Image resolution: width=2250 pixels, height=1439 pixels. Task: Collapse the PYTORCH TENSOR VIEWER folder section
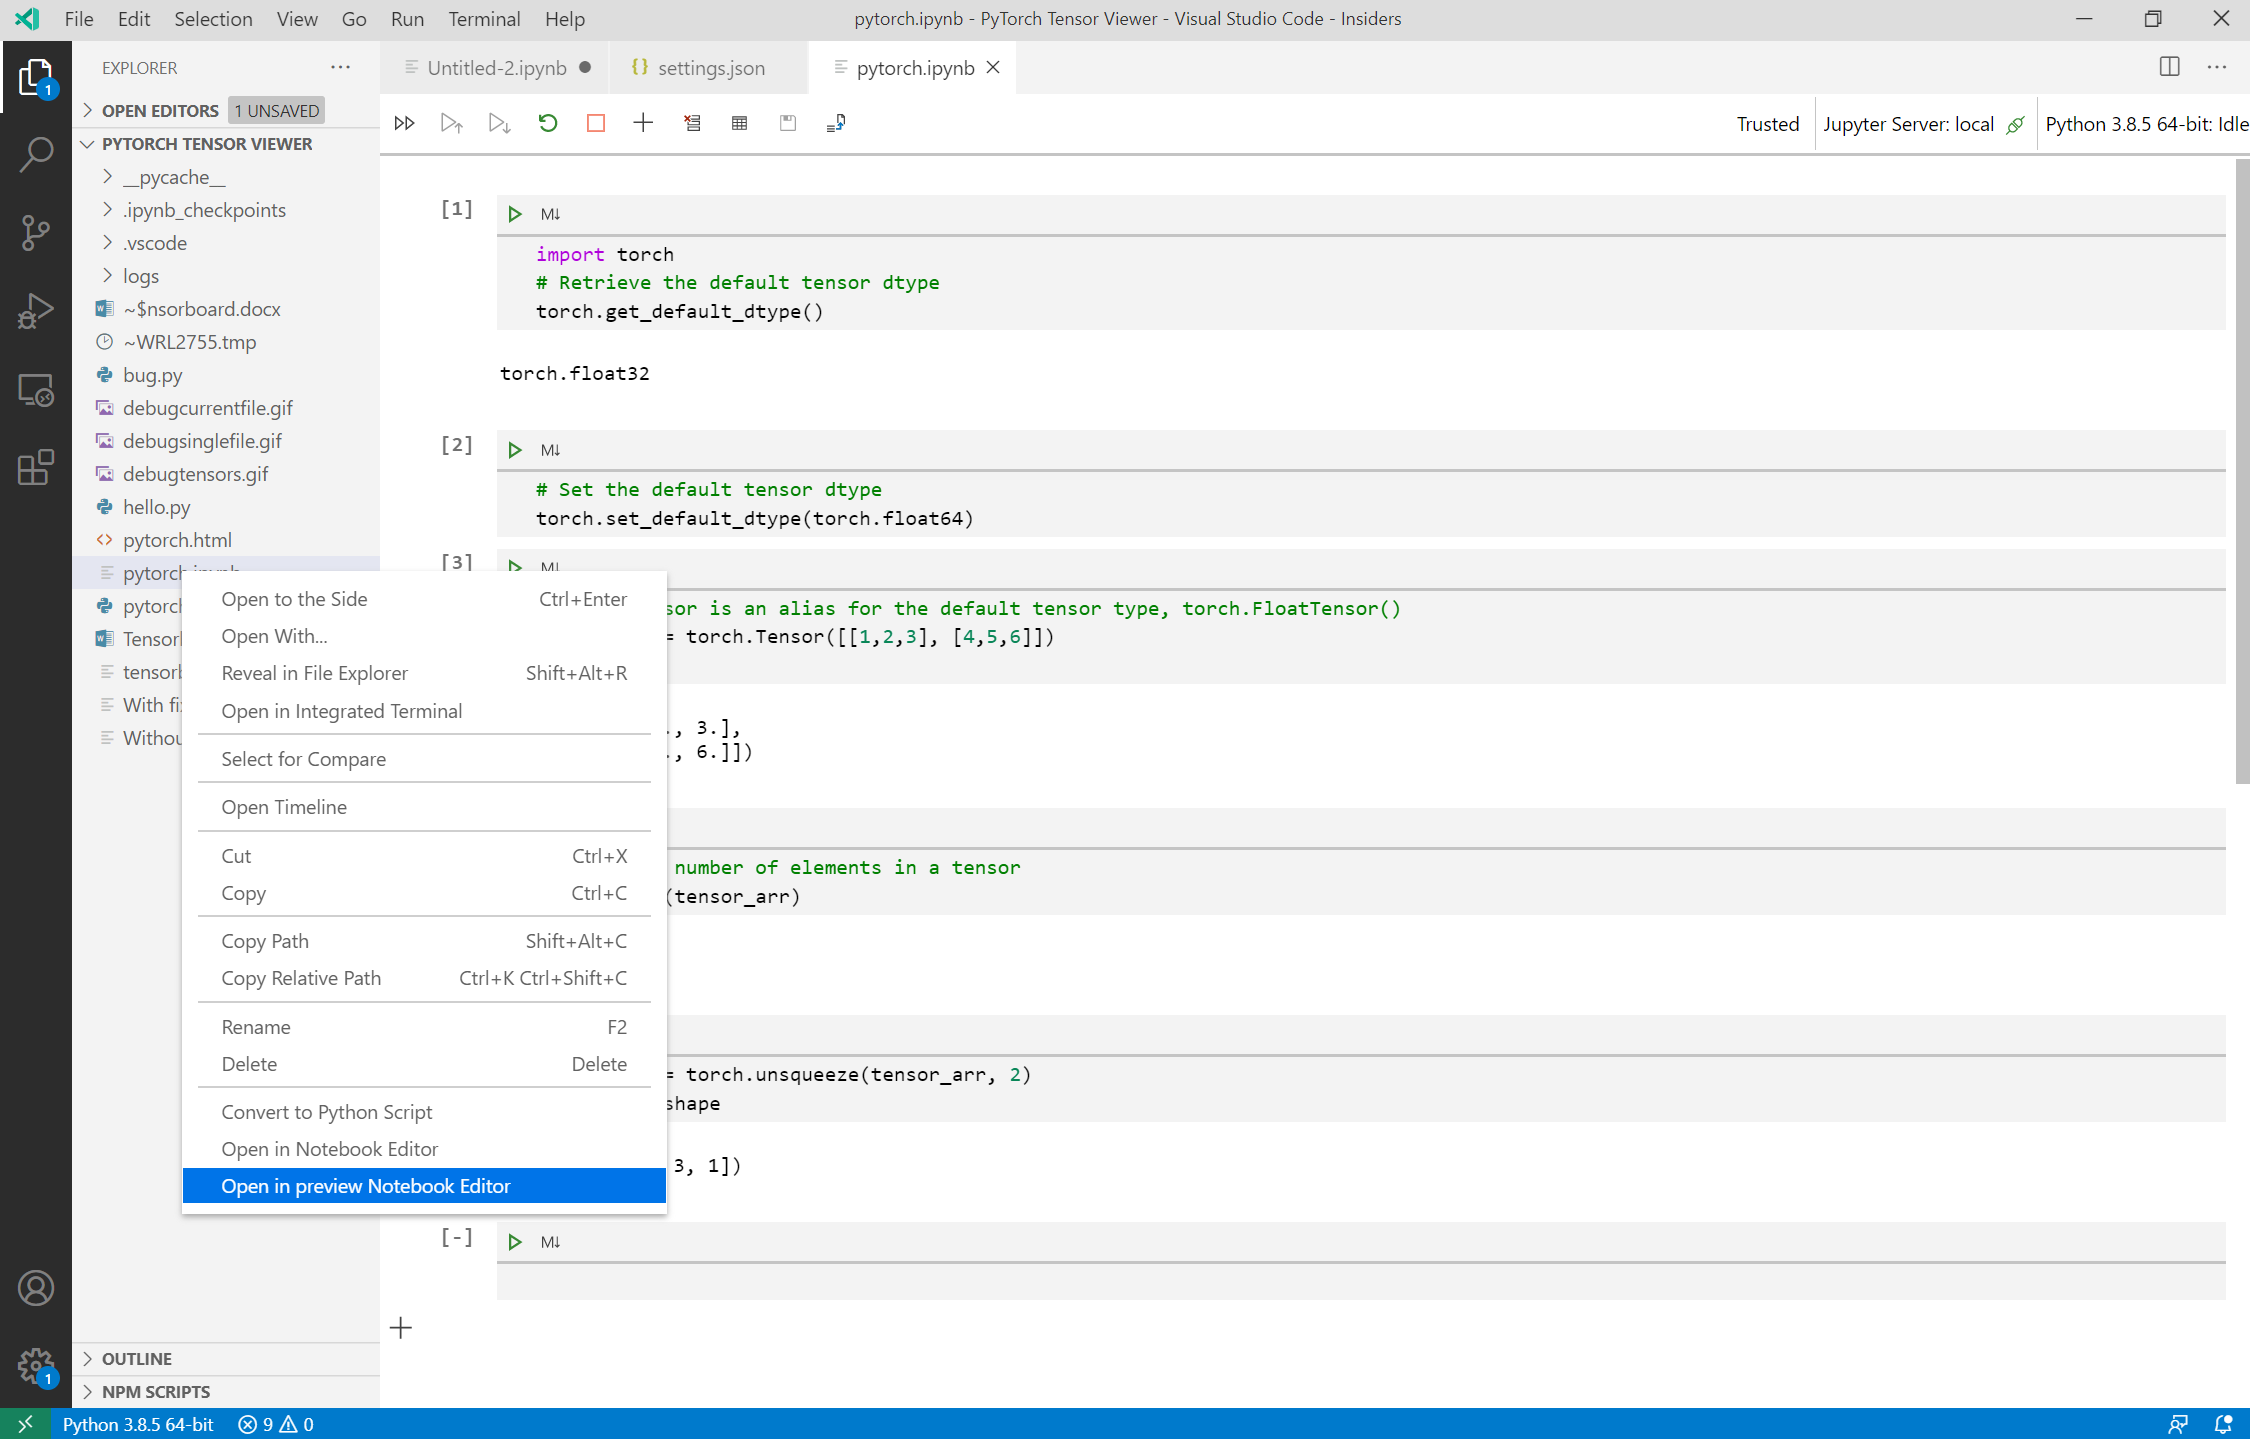(x=206, y=144)
